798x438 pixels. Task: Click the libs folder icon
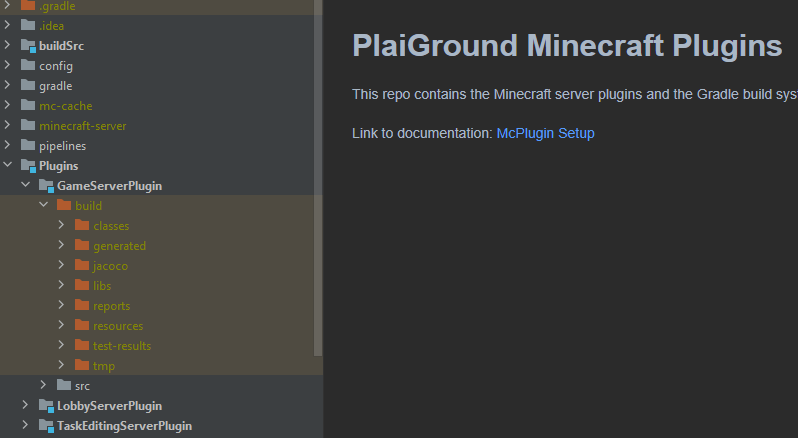[82, 285]
